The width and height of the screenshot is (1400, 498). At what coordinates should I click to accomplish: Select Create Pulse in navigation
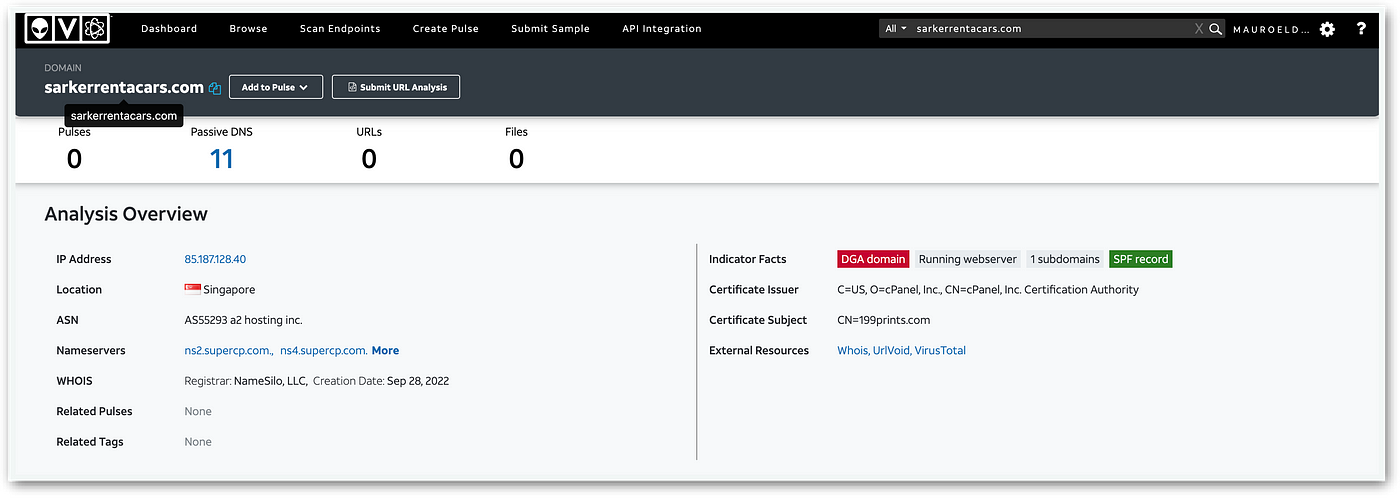(445, 29)
